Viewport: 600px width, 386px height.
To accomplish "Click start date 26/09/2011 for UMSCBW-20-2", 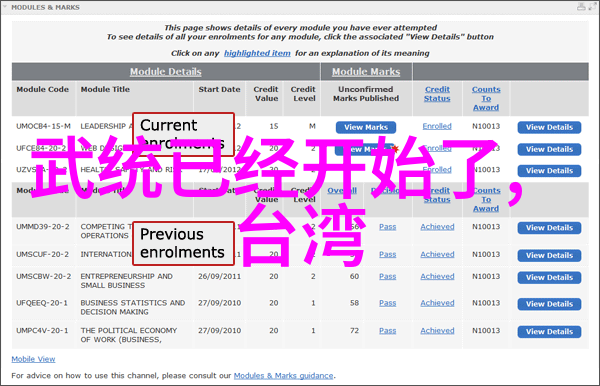I will pyautogui.click(x=219, y=276).
